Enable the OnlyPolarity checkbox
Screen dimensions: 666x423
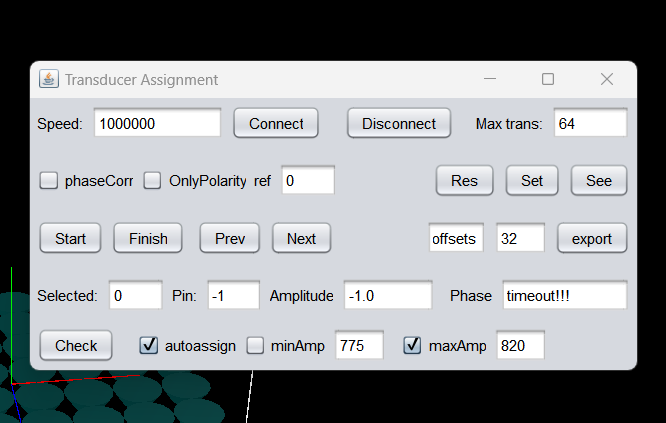coord(153,181)
